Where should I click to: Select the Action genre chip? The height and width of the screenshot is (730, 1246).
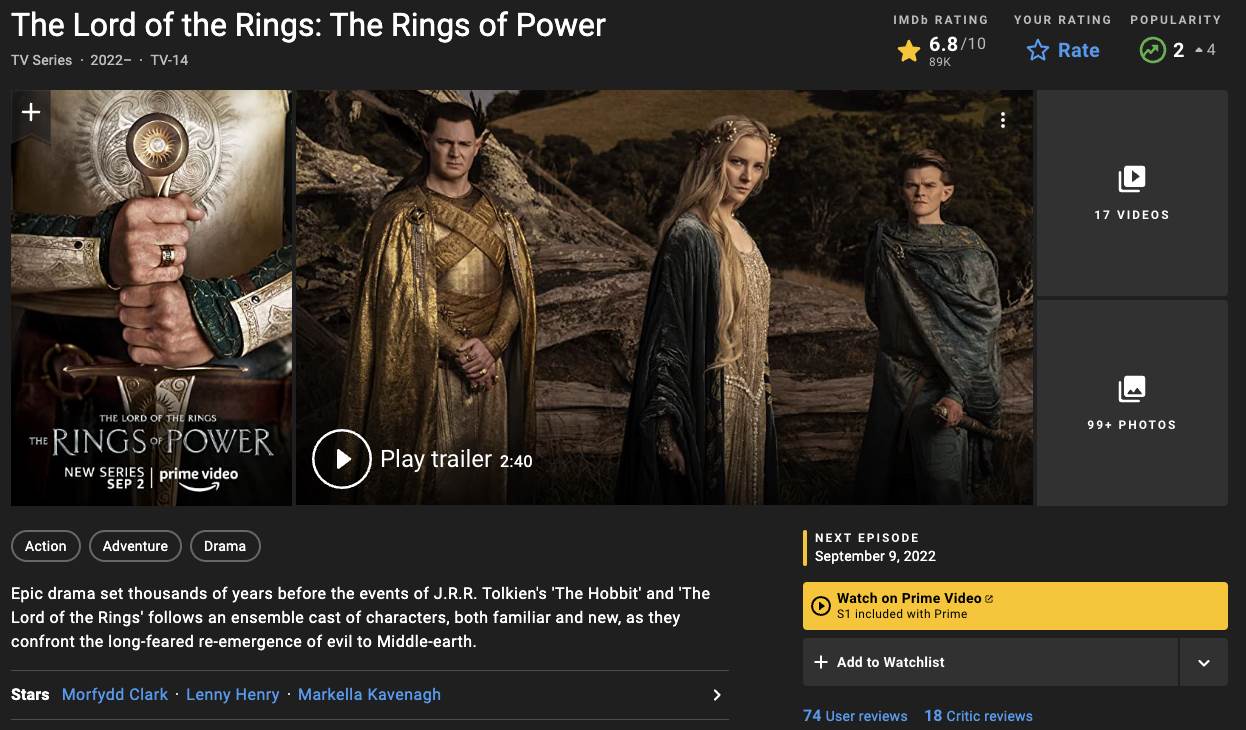pos(46,546)
